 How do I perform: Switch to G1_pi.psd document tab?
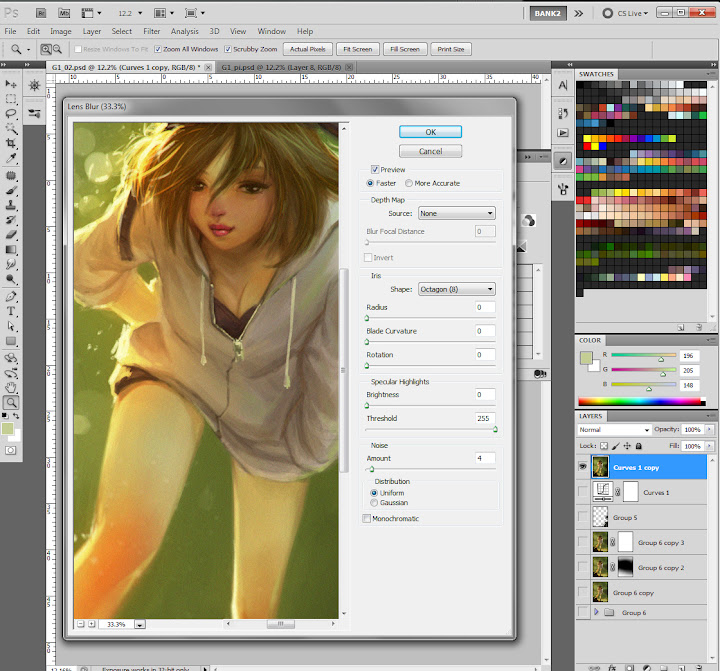point(281,67)
